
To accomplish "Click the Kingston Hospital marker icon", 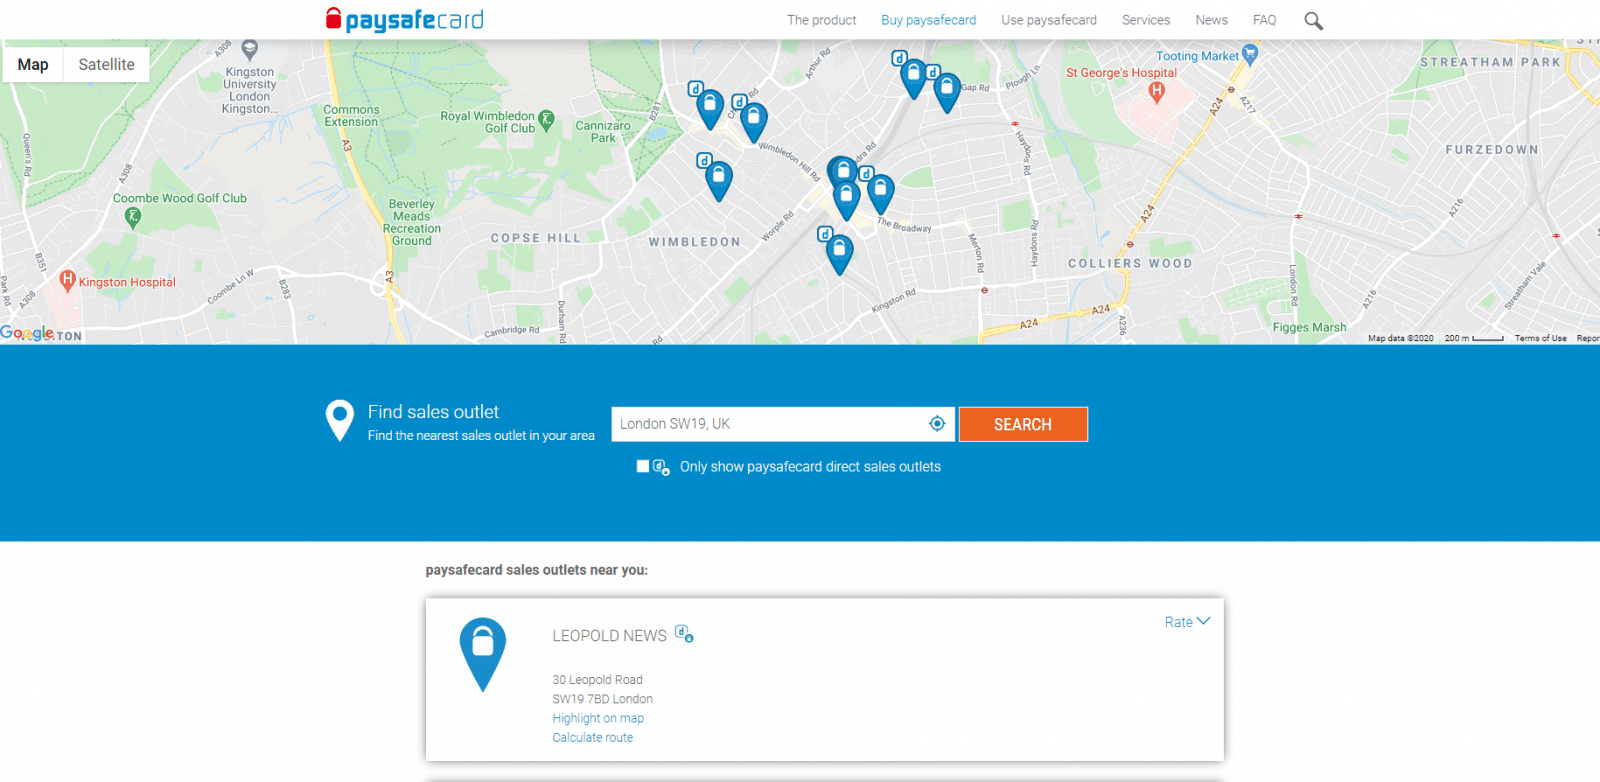I will (x=68, y=281).
